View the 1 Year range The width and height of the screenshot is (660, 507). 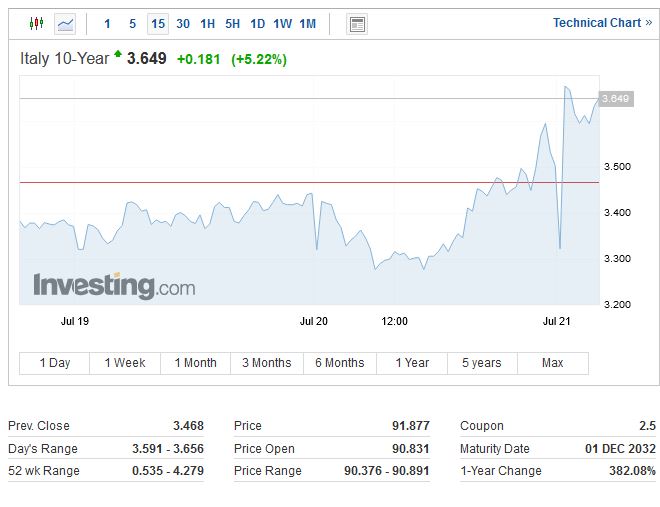(411, 363)
